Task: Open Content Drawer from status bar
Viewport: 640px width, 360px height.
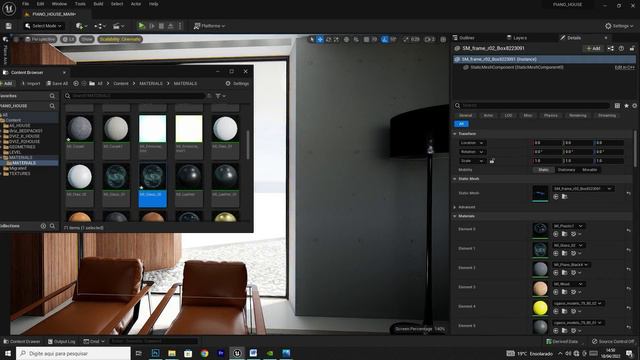Action: coord(22,341)
